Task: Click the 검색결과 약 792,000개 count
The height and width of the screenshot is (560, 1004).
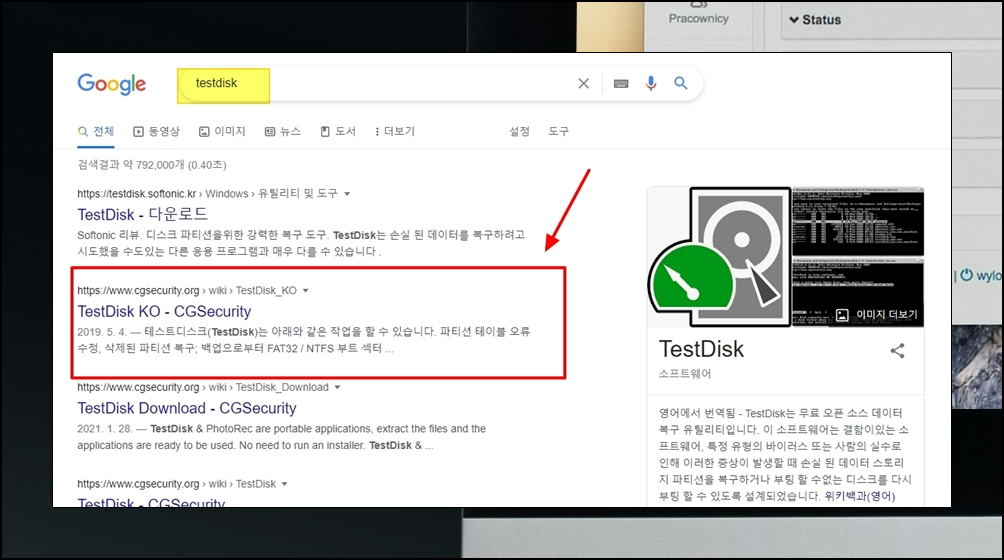Action: (152, 165)
